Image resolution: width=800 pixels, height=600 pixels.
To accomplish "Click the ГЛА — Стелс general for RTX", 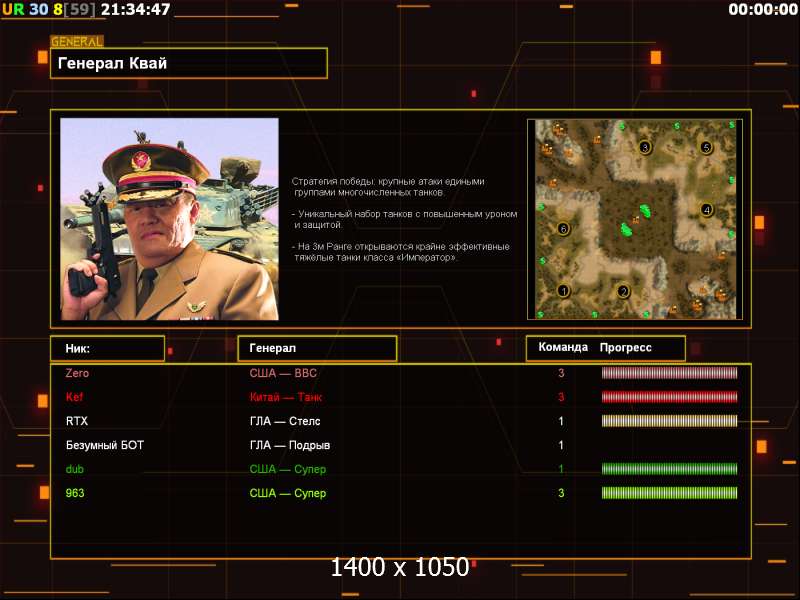I will tap(285, 421).
